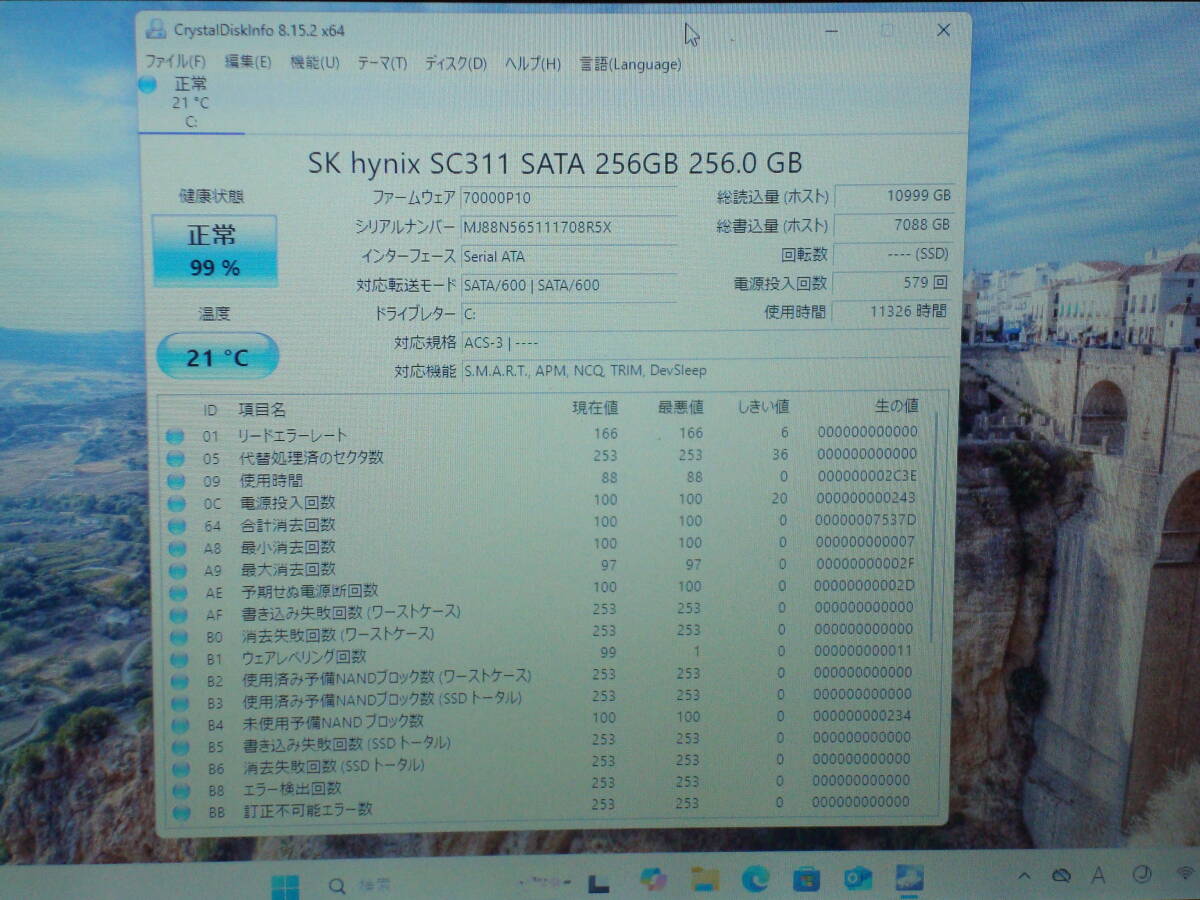Click the status circle for ウェアレベリング回数

pyautogui.click(x=178, y=659)
